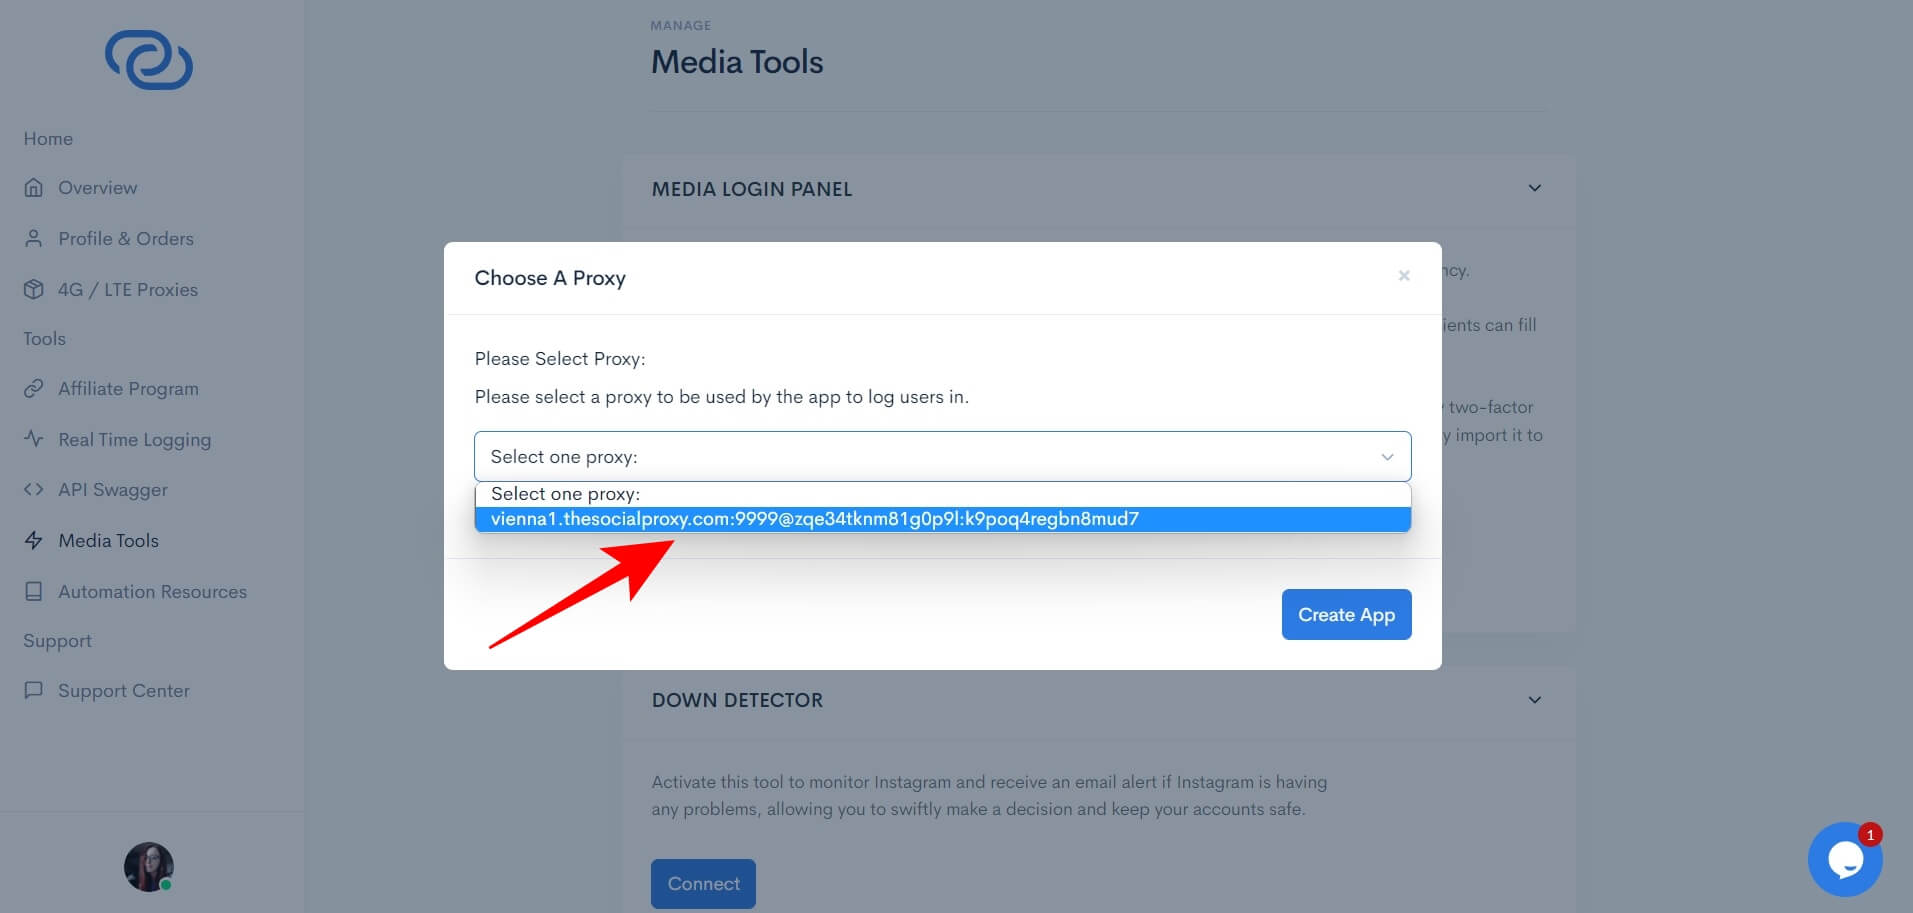Collapse the Media Login Panel section
The image size is (1913, 913).
point(1535,188)
